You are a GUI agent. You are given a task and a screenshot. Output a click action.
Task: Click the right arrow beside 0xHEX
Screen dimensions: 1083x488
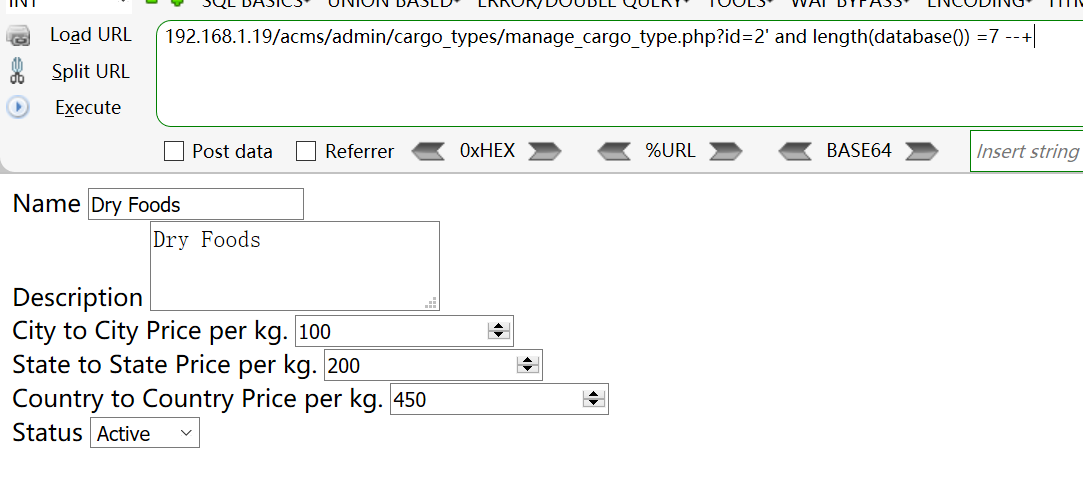[x=544, y=151]
